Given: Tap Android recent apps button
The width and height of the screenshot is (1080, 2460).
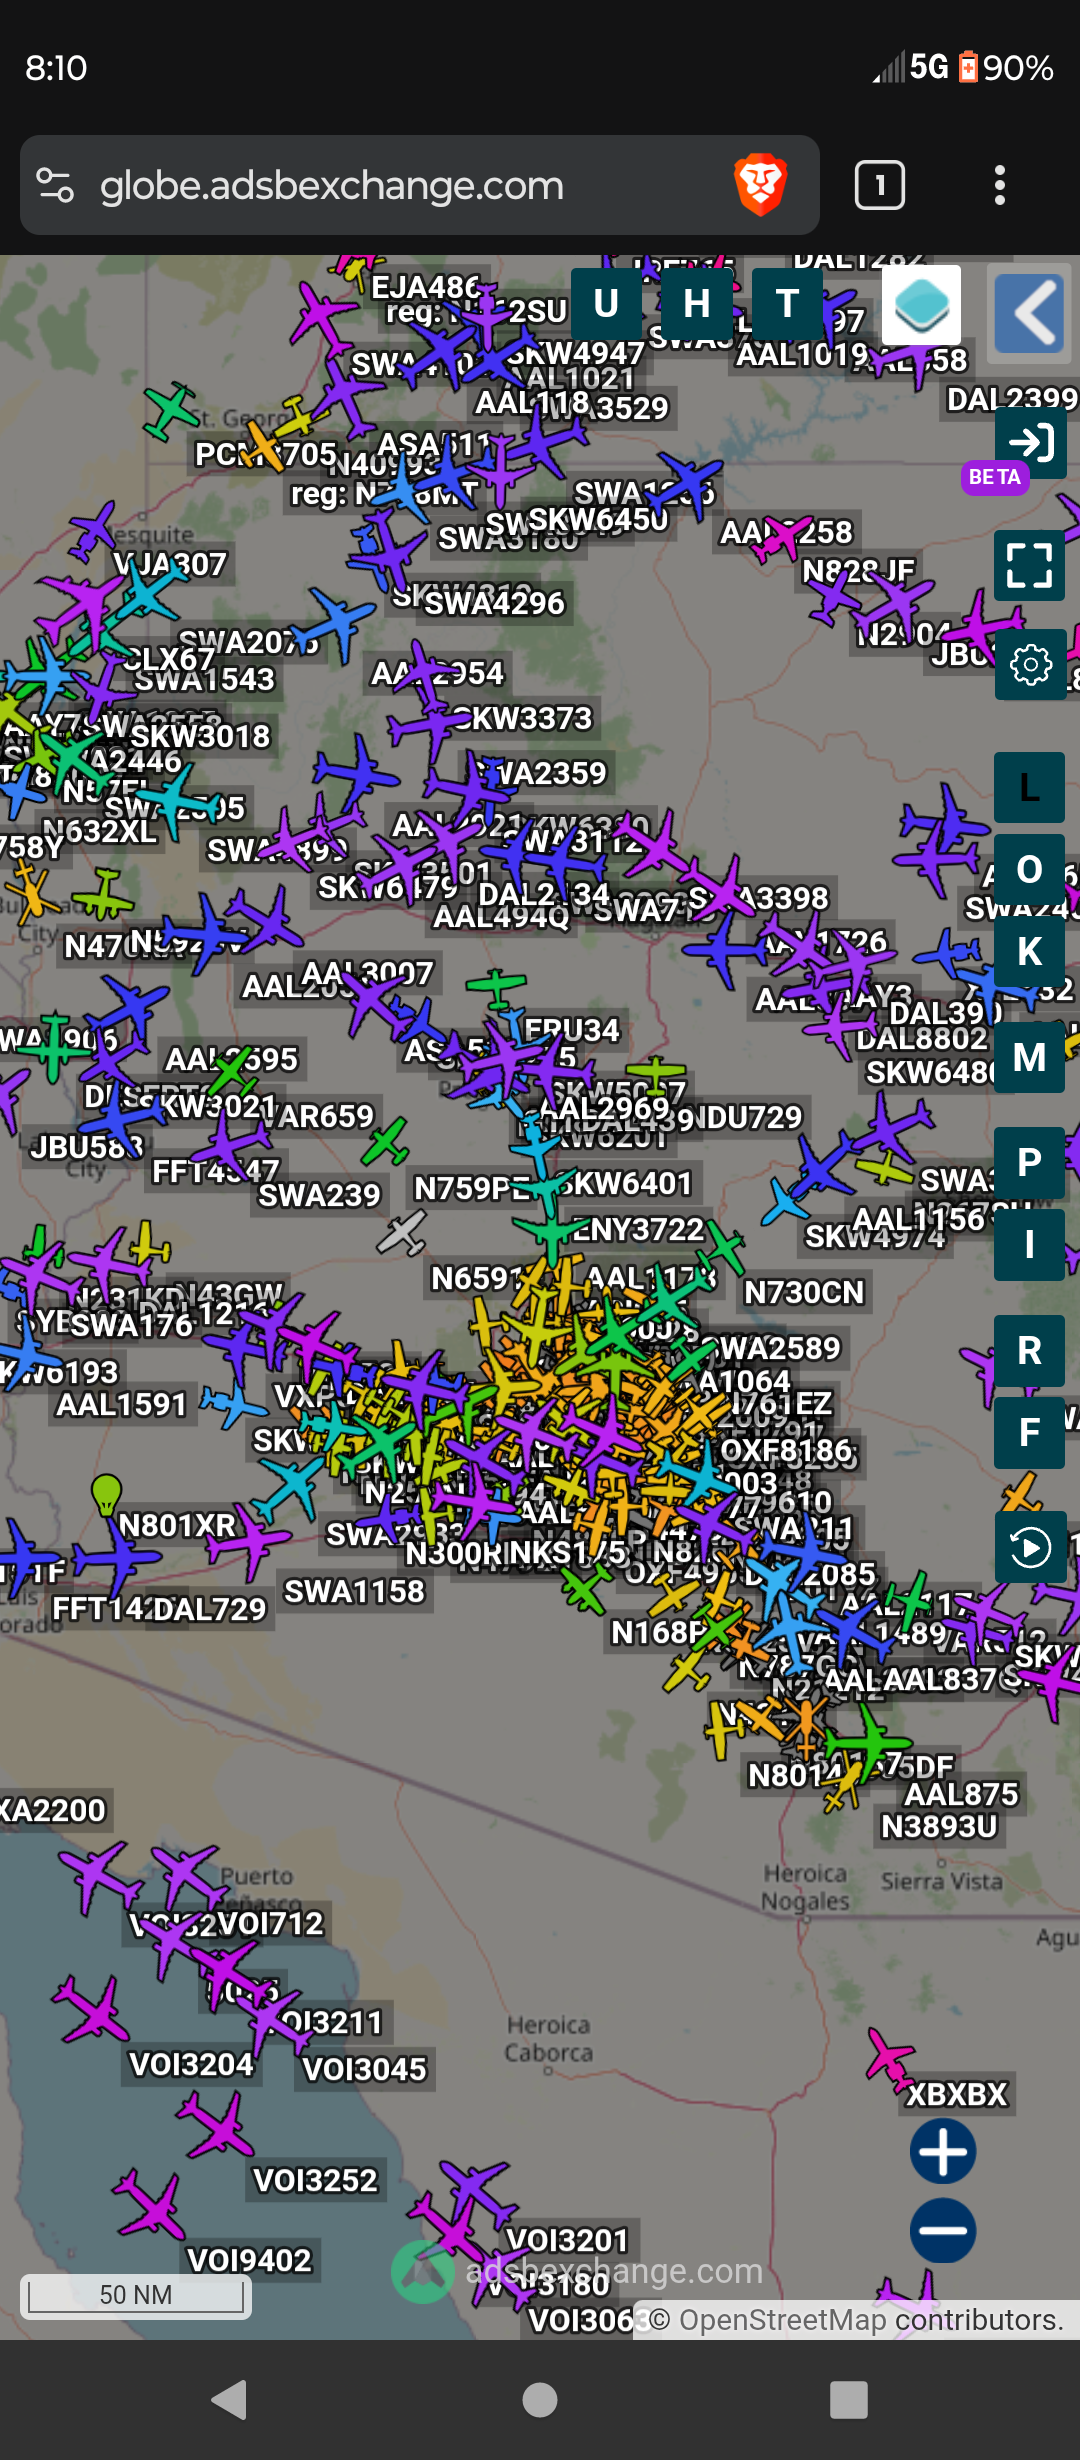Looking at the screenshot, I should (849, 2400).
